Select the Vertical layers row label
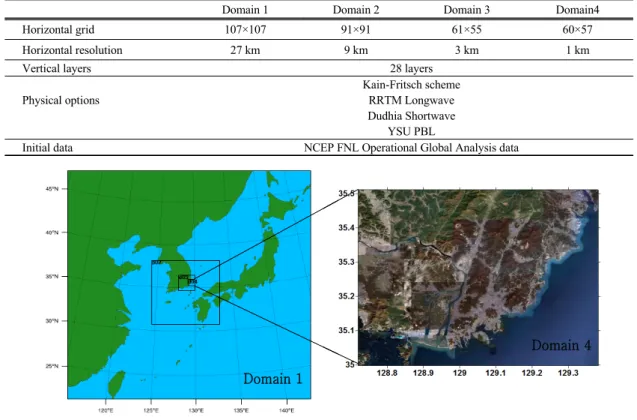This screenshot has width=637, height=420. pos(56,68)
